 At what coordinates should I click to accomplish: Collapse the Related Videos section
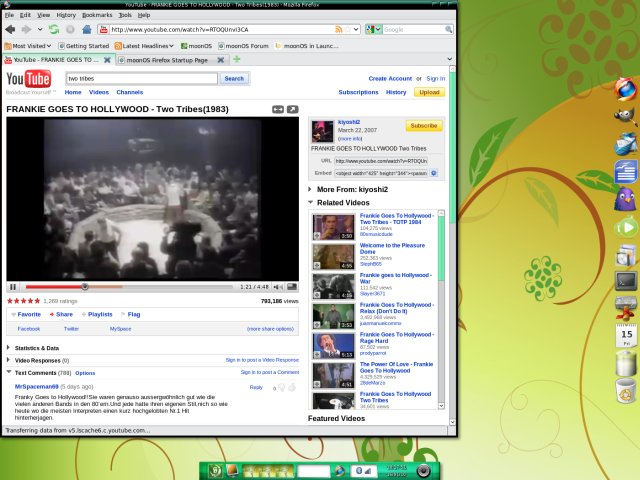pyautogui.click(x=311, y=202)
